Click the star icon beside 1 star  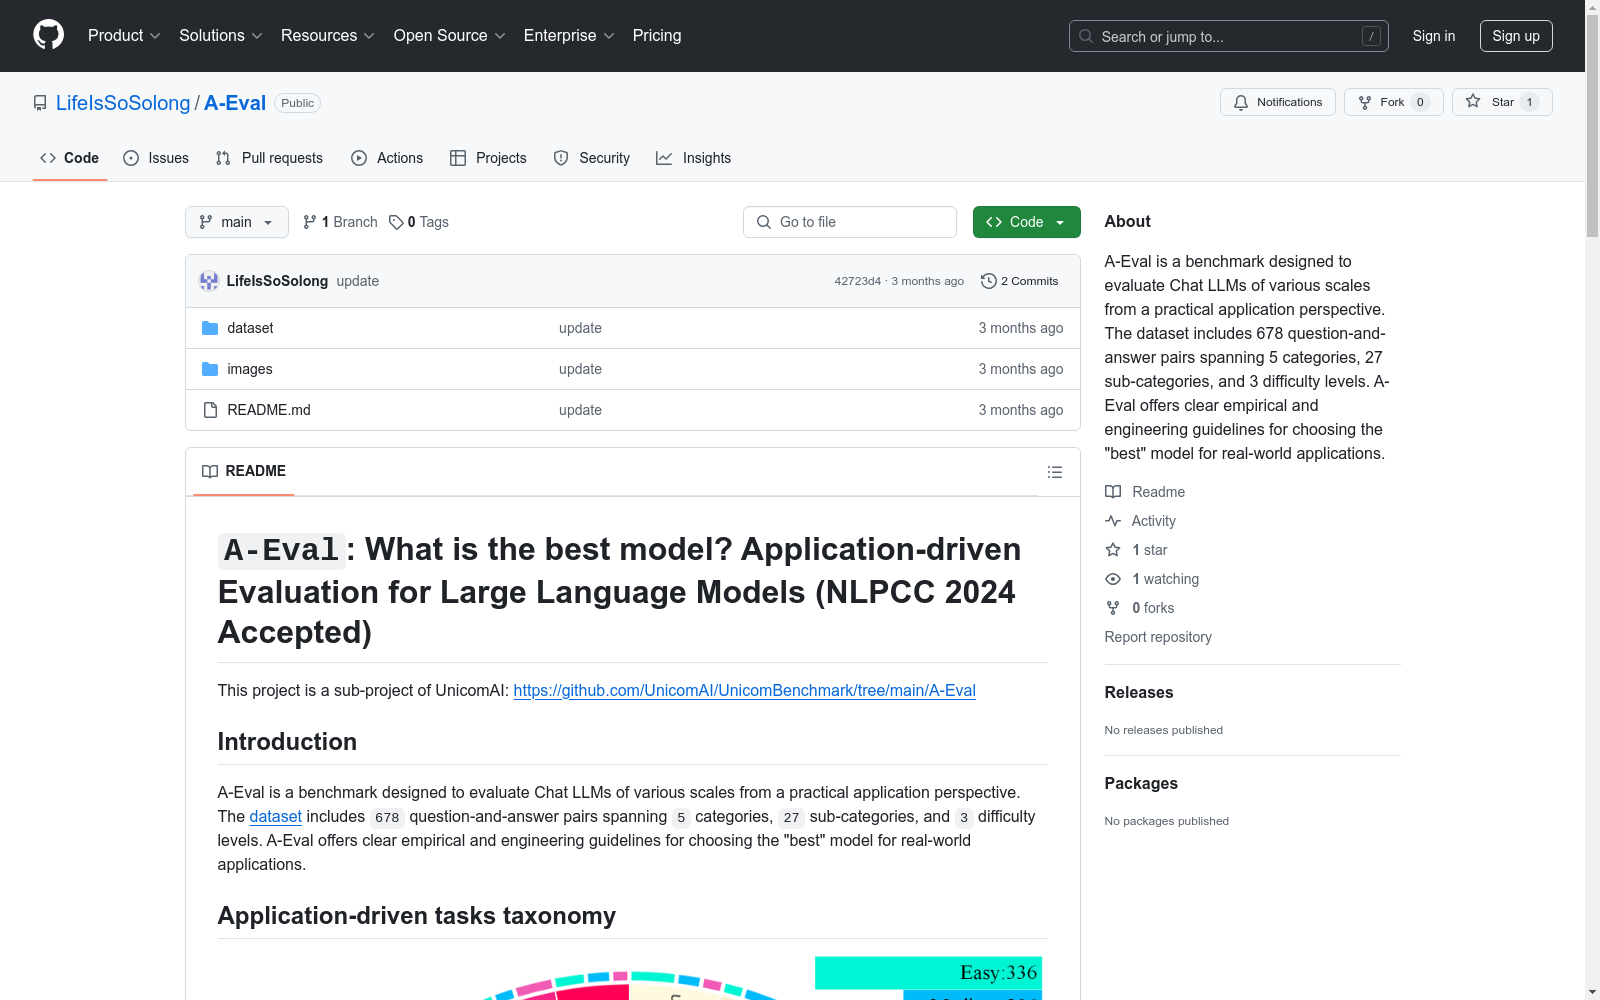tap(1113, 550)
